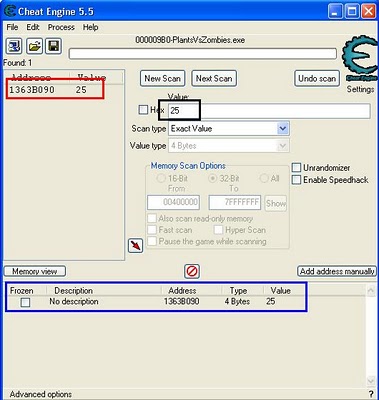The width and height of the screenshot is (379, 400).
Task: Clear the address list with the red no-entry icon
Action: (x=192, y=271)
